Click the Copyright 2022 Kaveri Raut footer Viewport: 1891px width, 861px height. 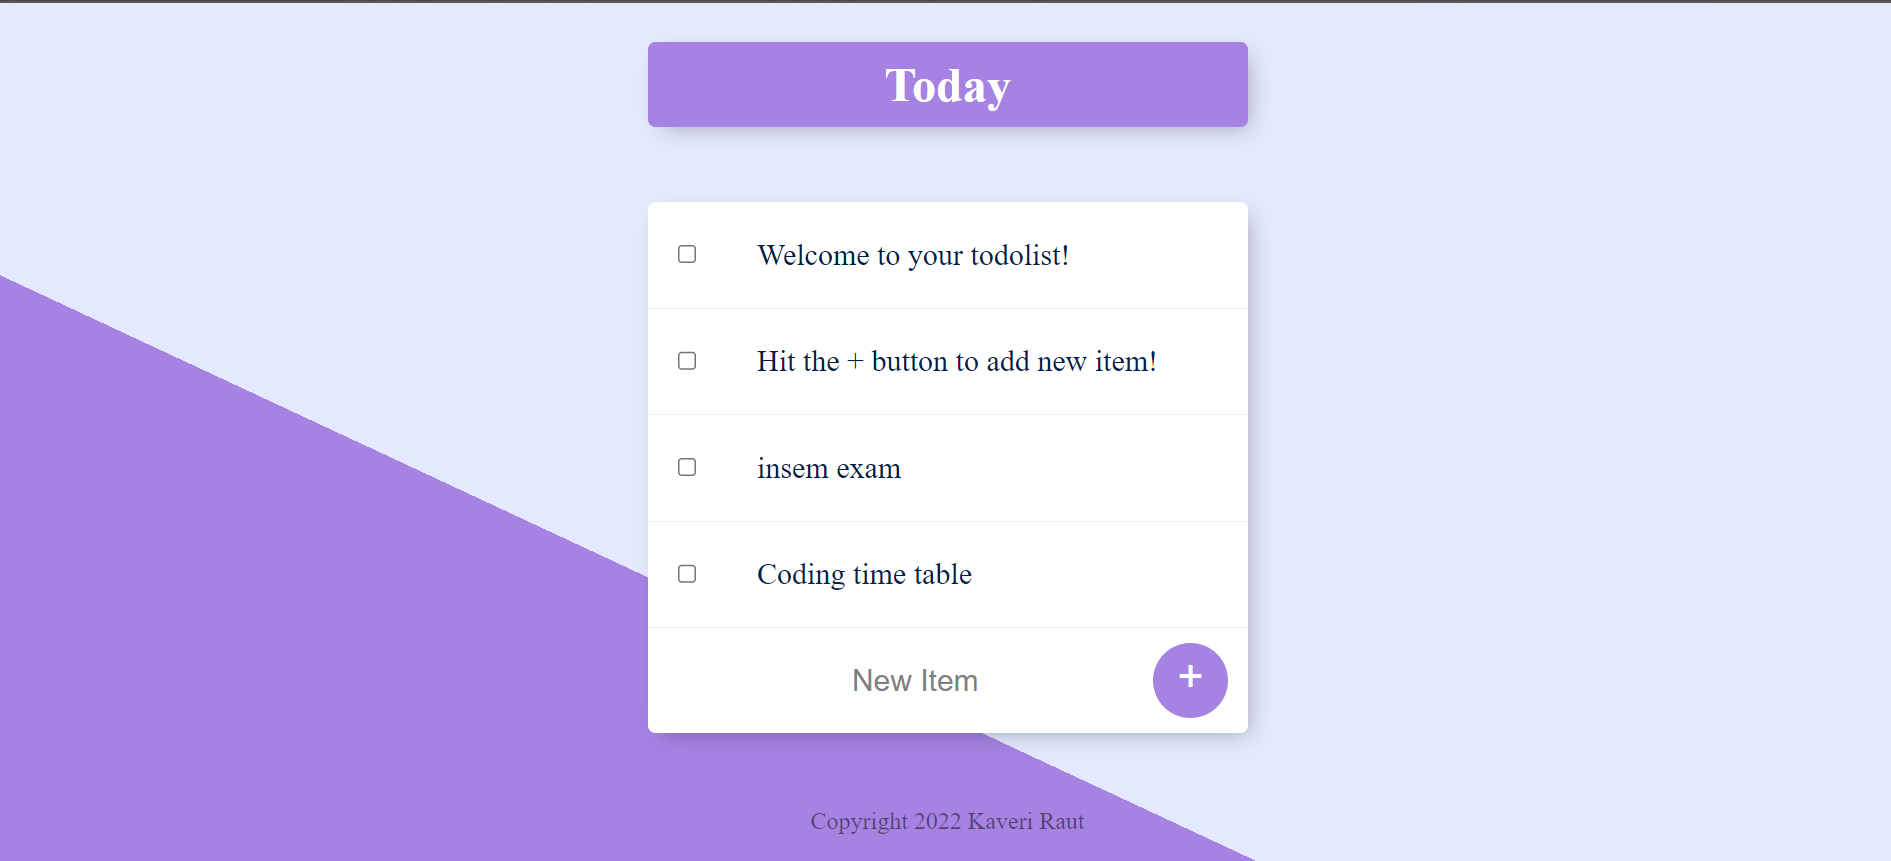(x=946, y=821)
